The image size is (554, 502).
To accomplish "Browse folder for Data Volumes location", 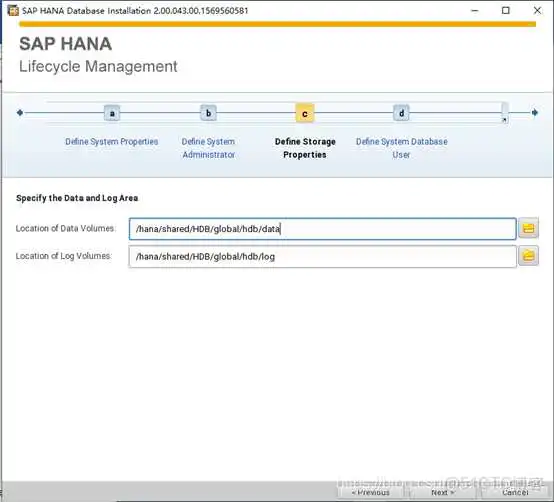I will point(528,228).
